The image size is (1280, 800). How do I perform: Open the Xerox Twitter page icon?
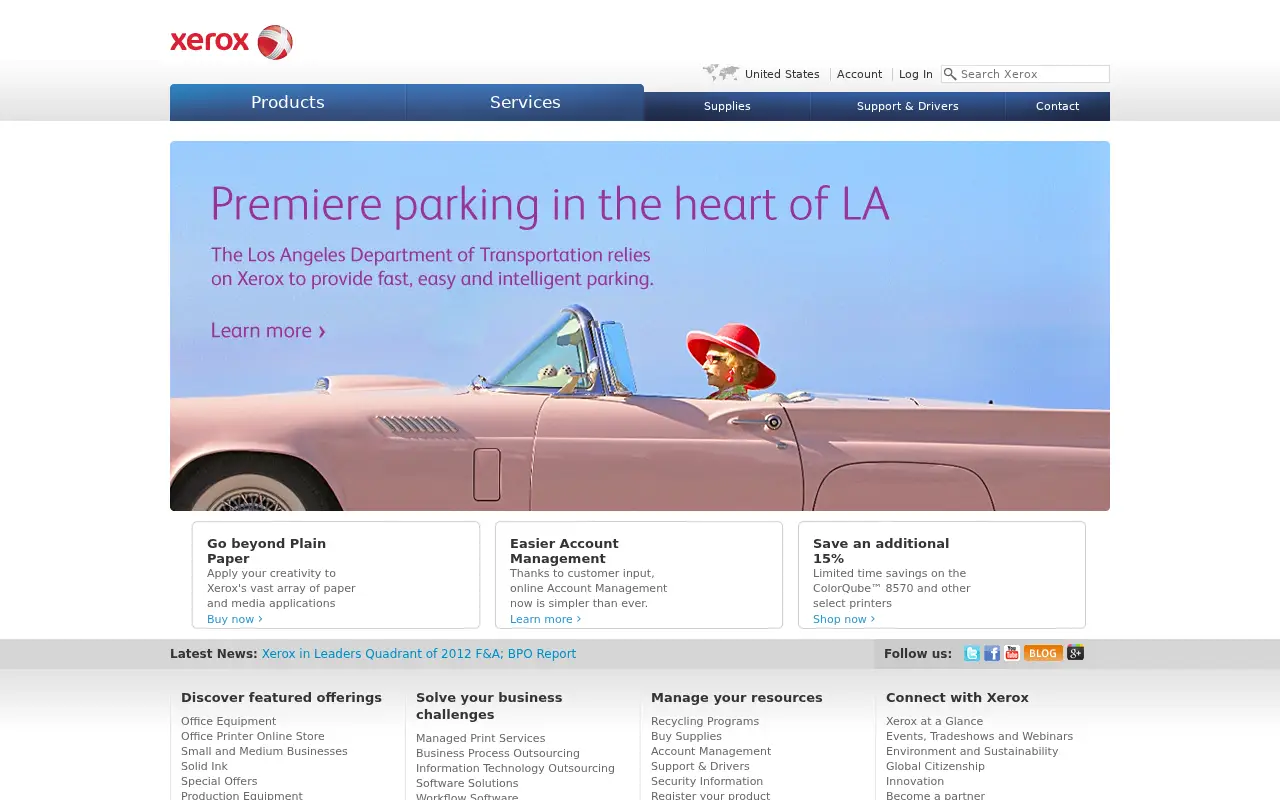click(x=972, y=653)
